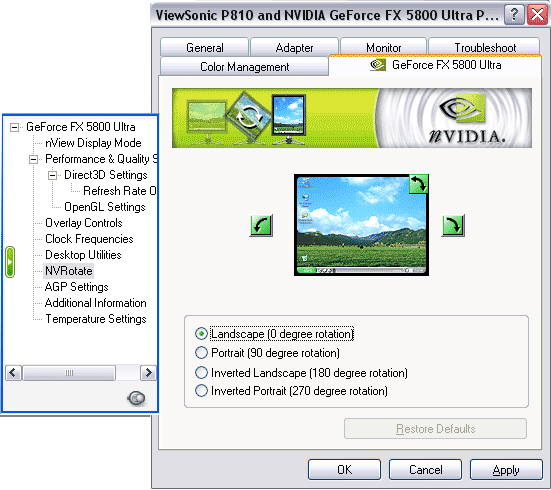Collapse the Performance & Quality node
Viewport: 551px width, 490px height.
pos(33,159)
